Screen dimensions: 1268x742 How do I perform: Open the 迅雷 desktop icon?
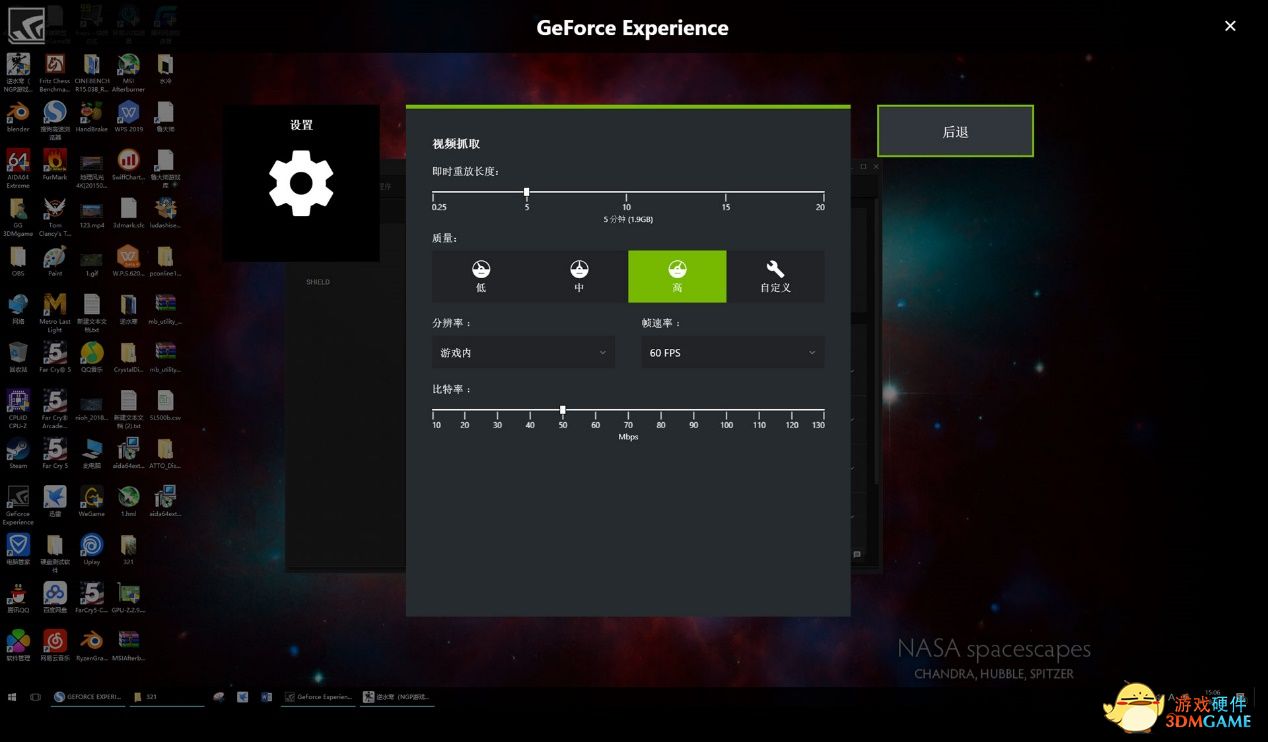point(55,501)
